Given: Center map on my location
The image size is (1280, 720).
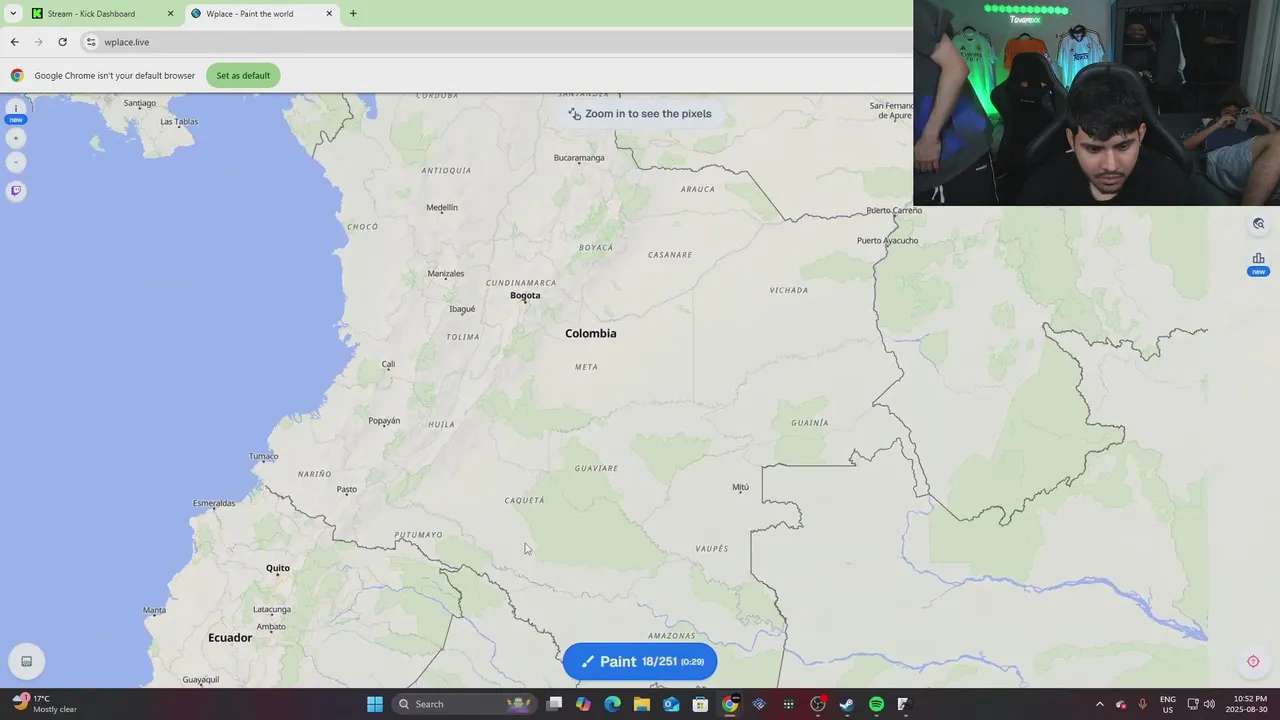Looking at the screenshot, I should pos(1253,661).
